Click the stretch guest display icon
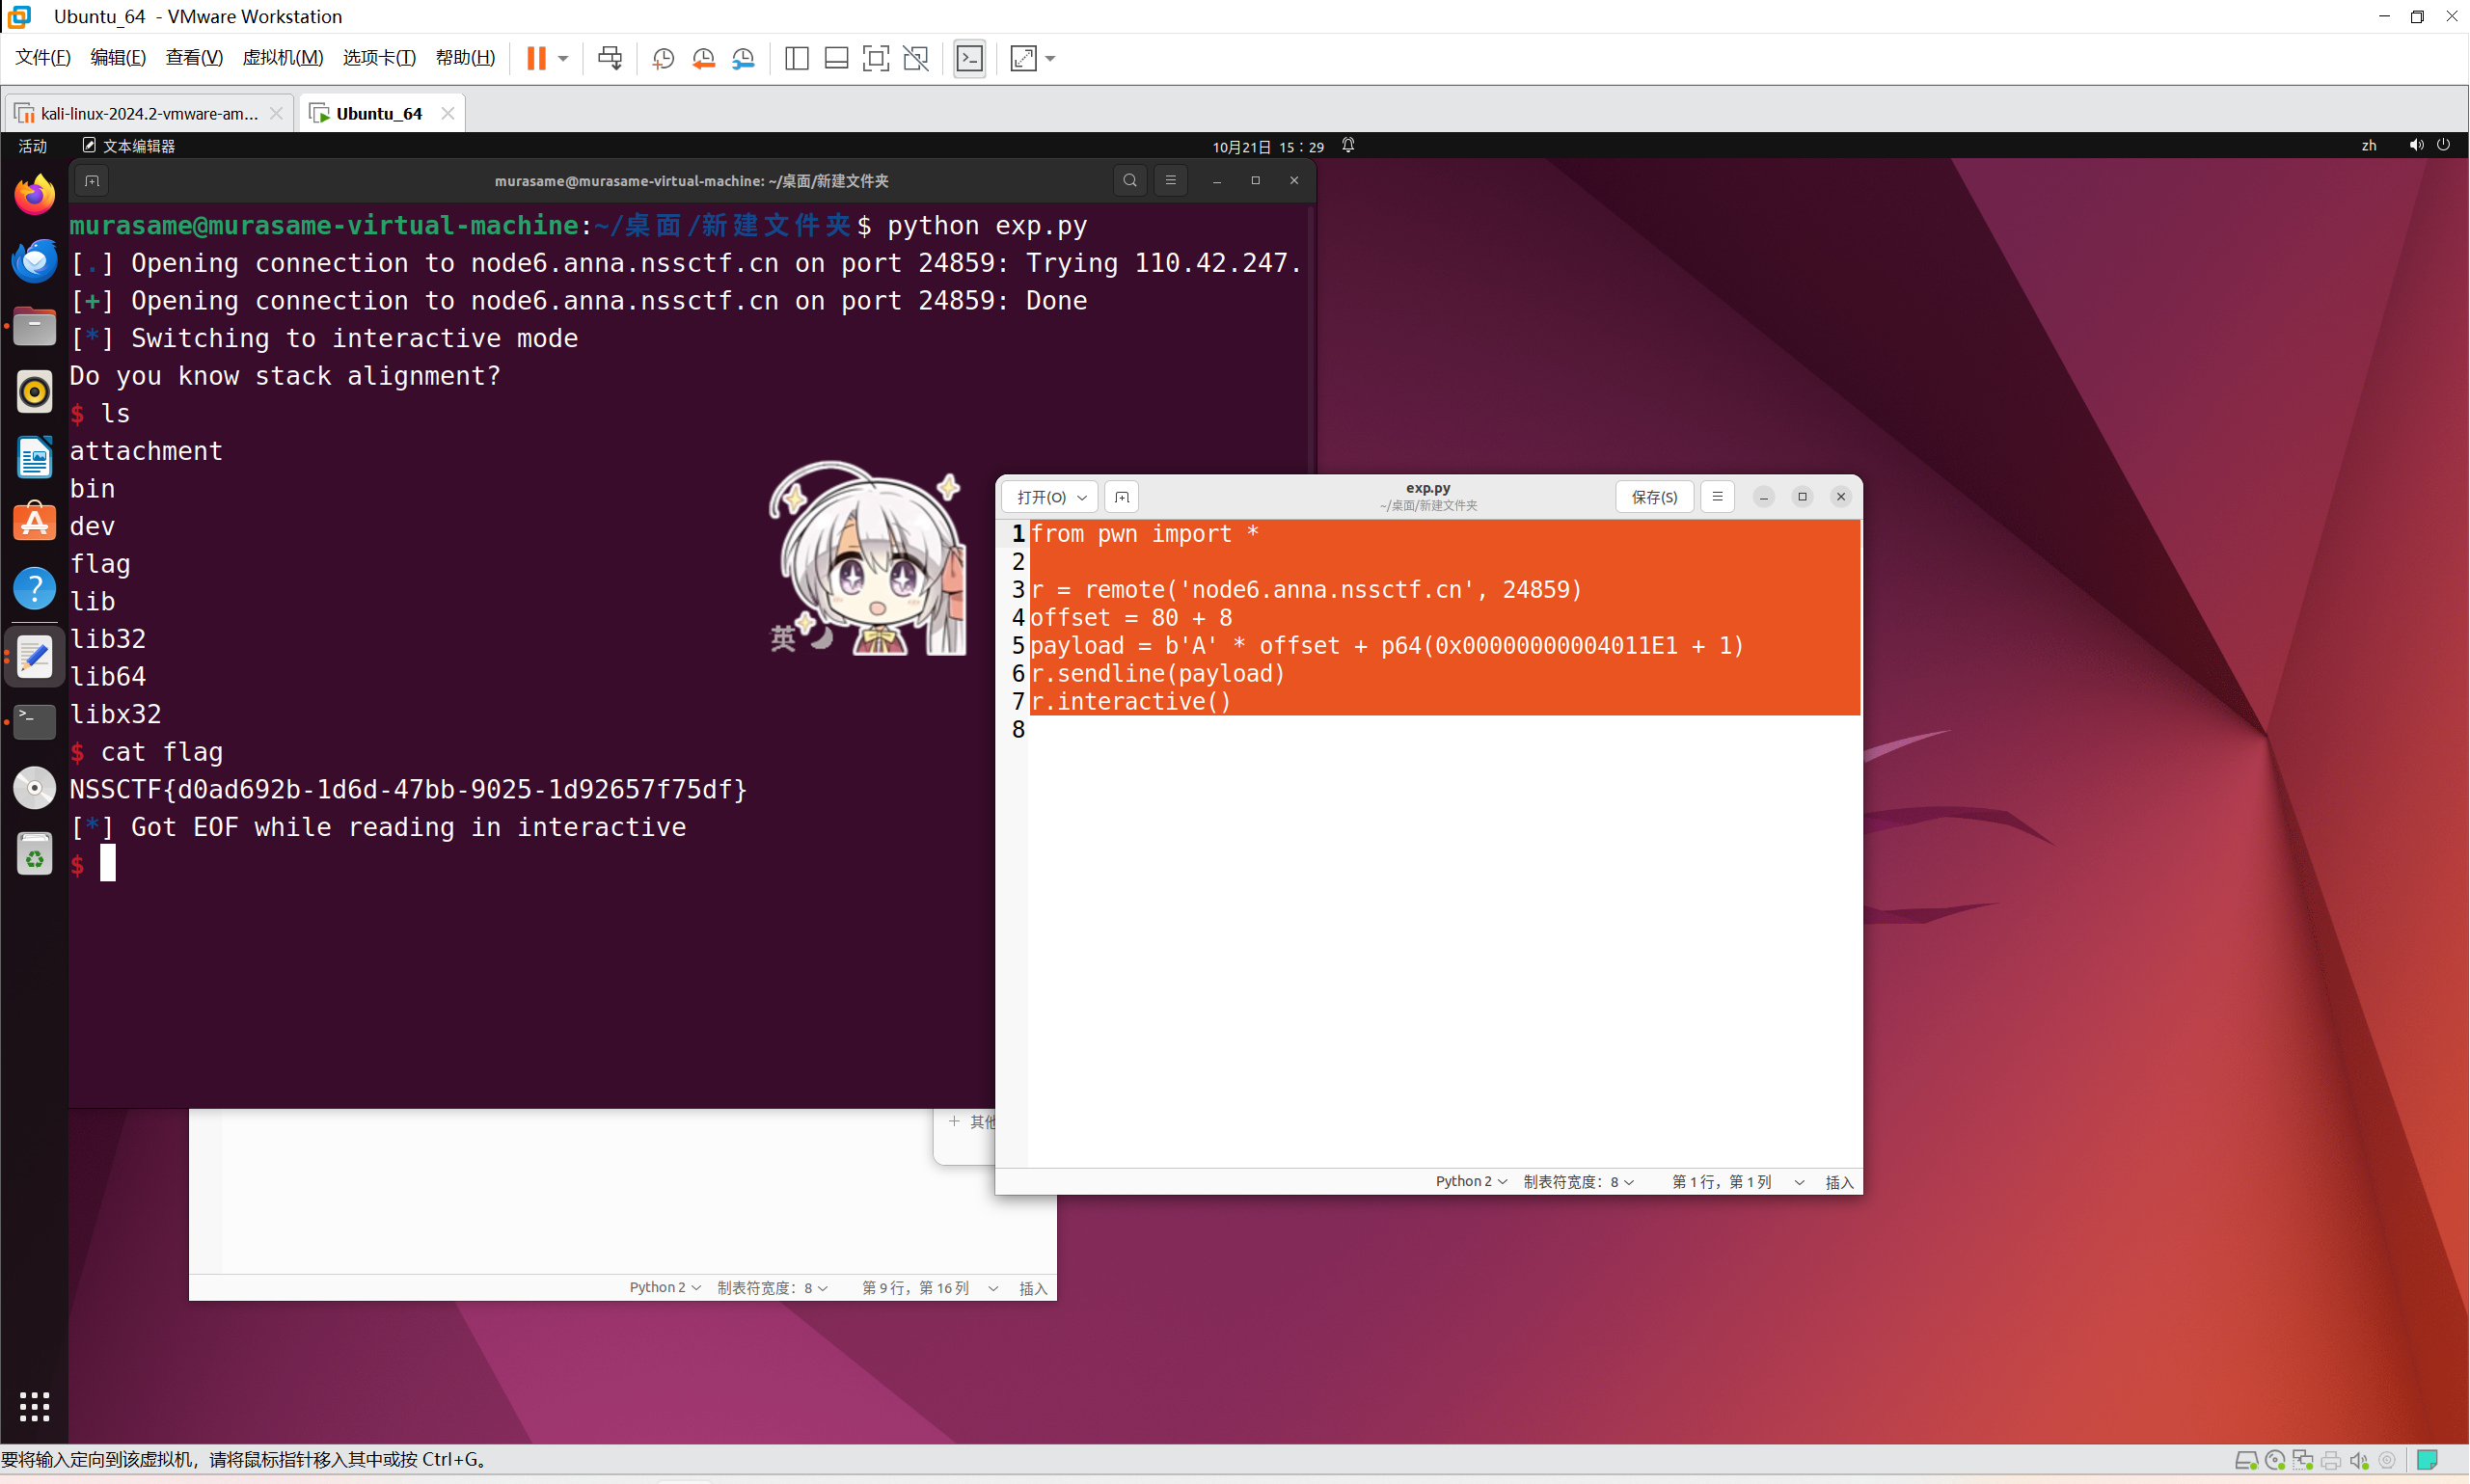This screenshot has width=2470, height=1484. point(1023,58)
